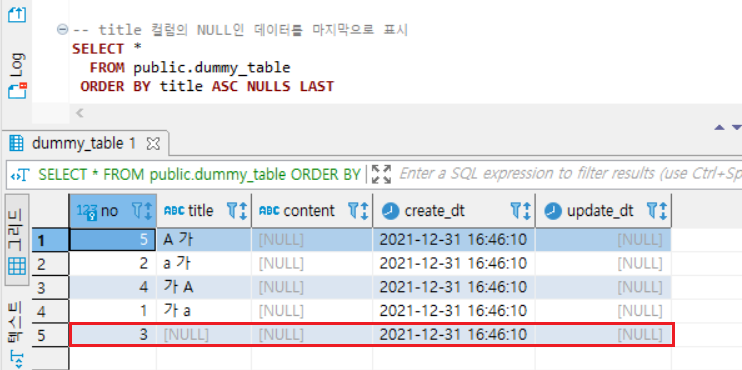Open filter funnel on update_dt column
The image size is (742, 370).
(x=652, y=211)
